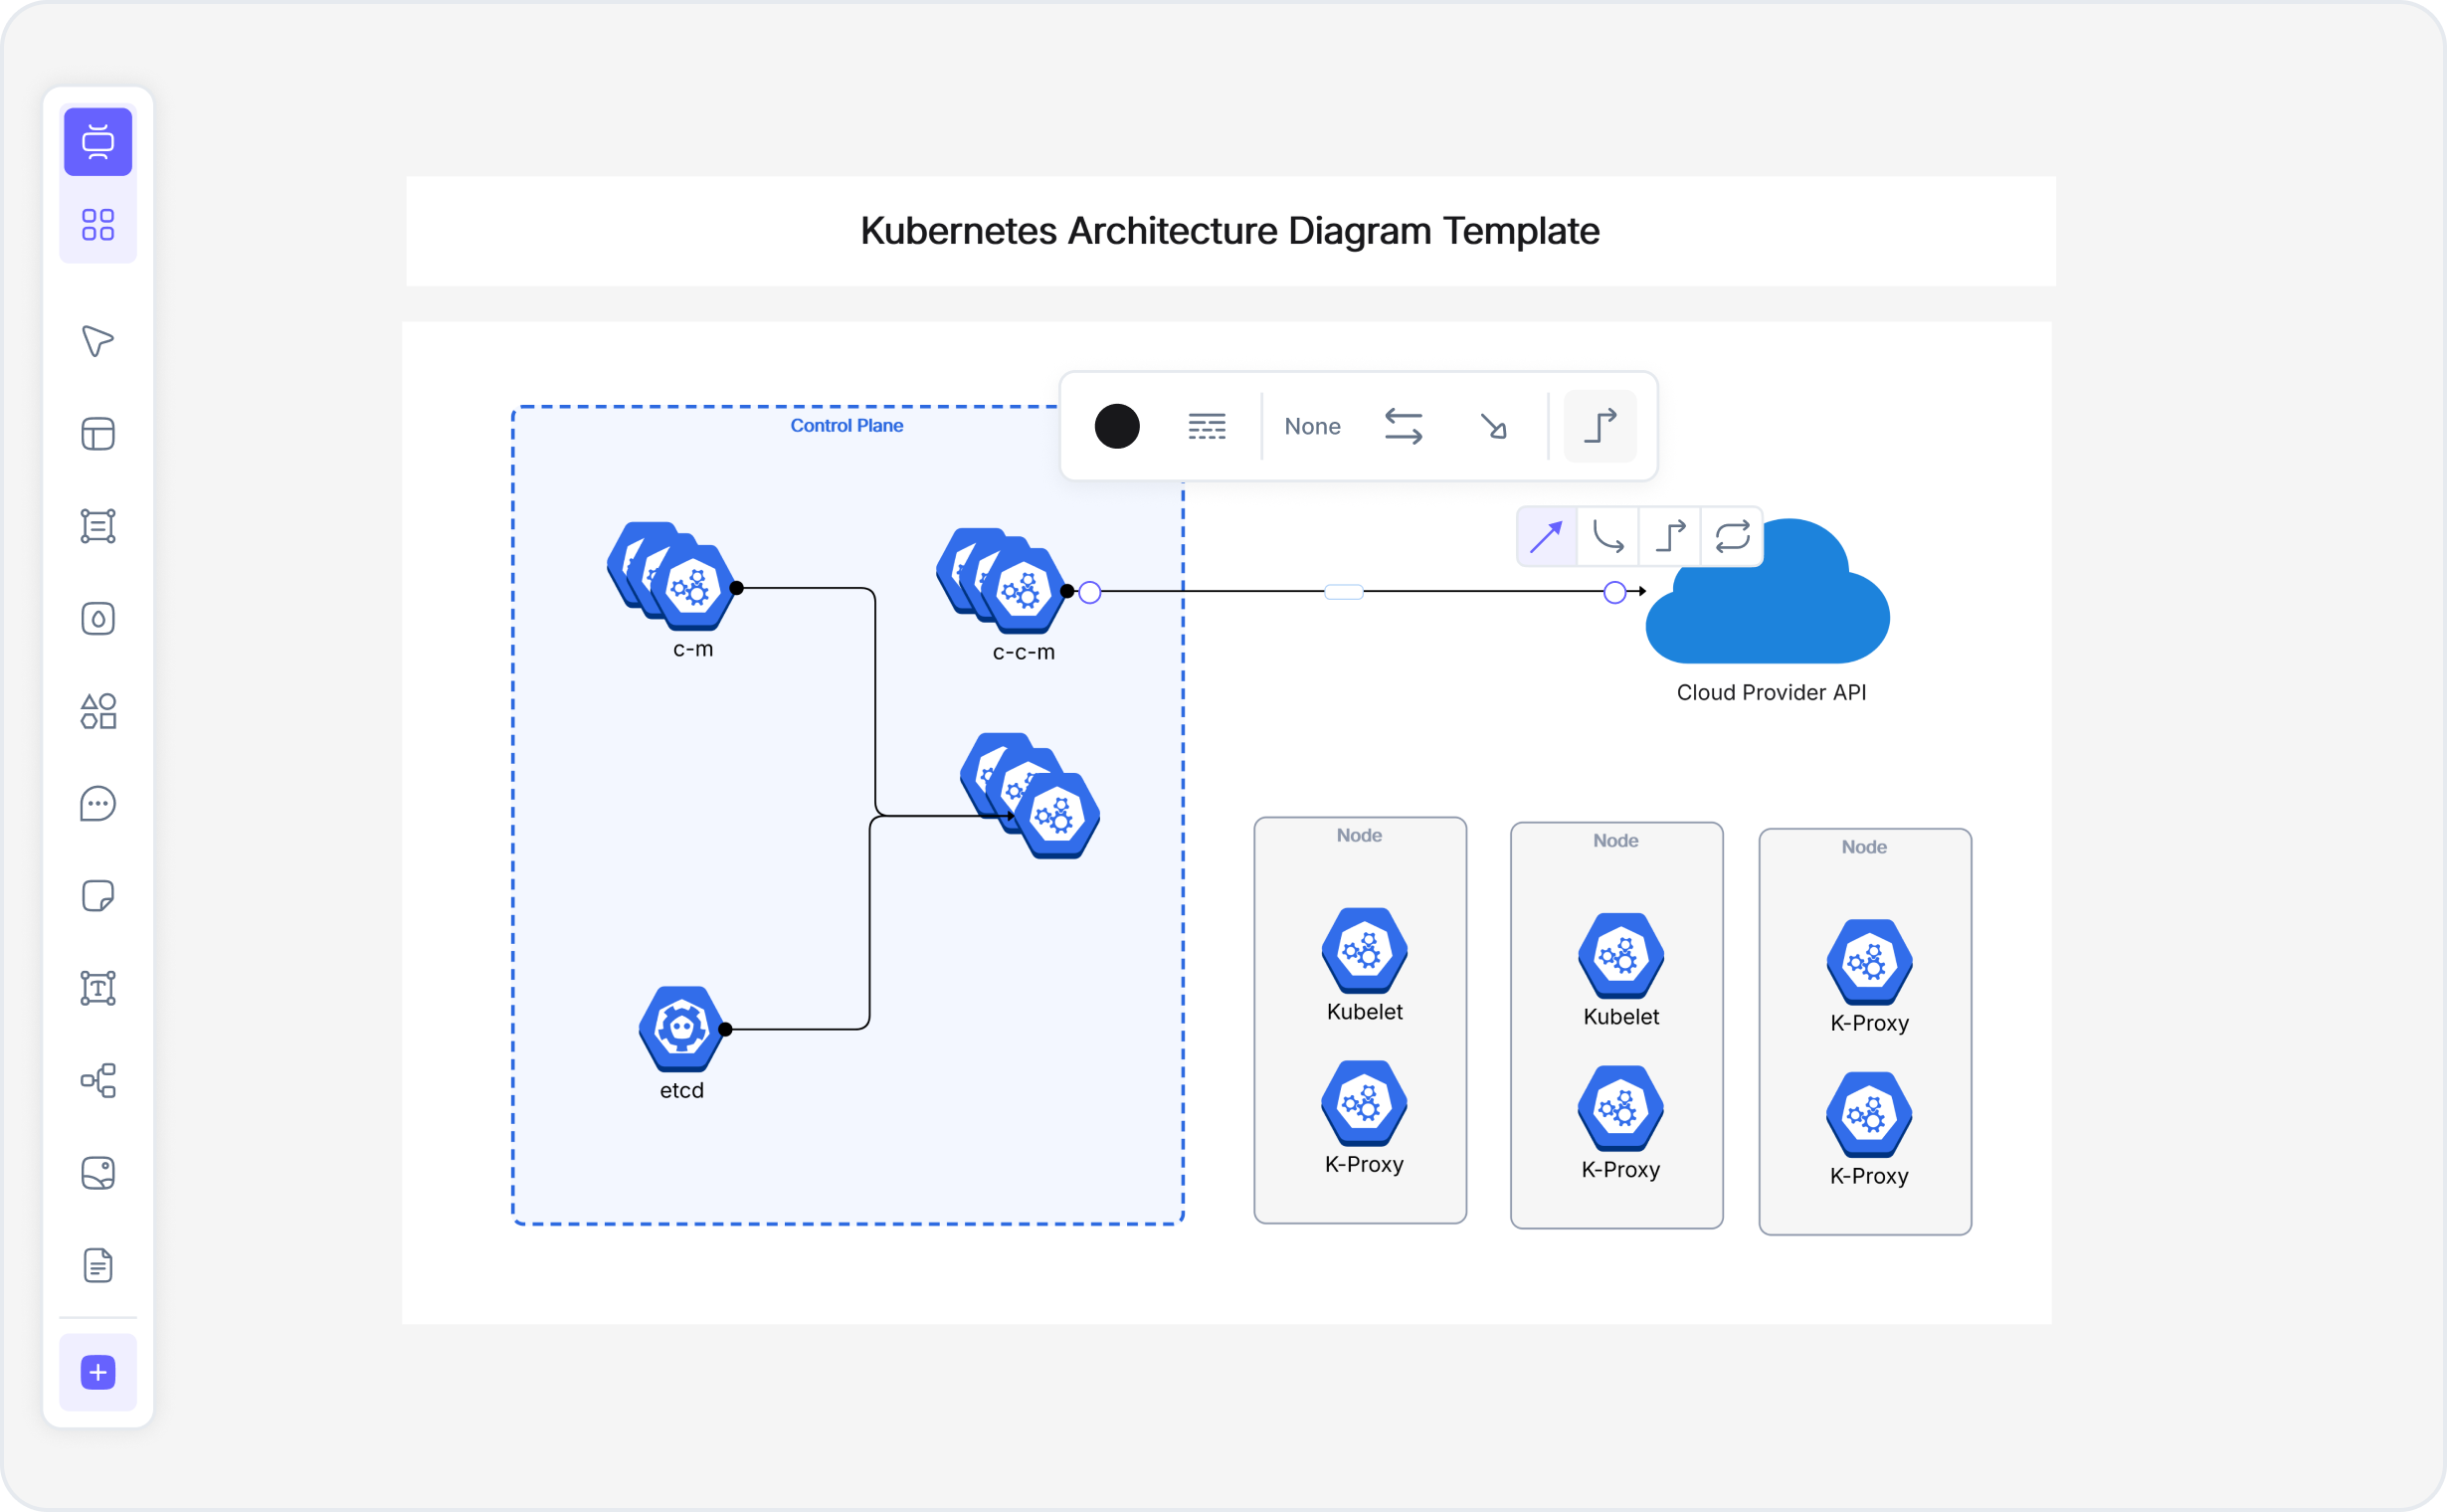The width and height of the screenshot is (2447, 1512).
Task: Click the c-c-m label text
Action: coord(1023,652)
